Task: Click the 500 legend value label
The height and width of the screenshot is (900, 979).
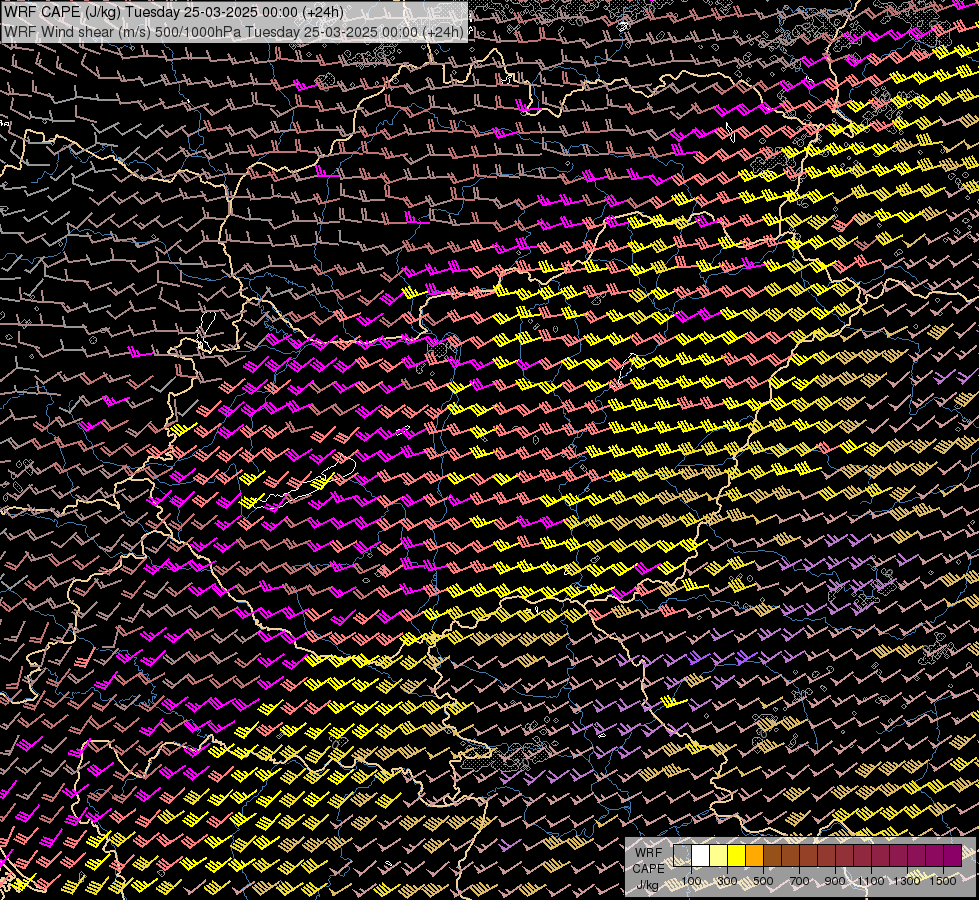Action: coord(763,881)
